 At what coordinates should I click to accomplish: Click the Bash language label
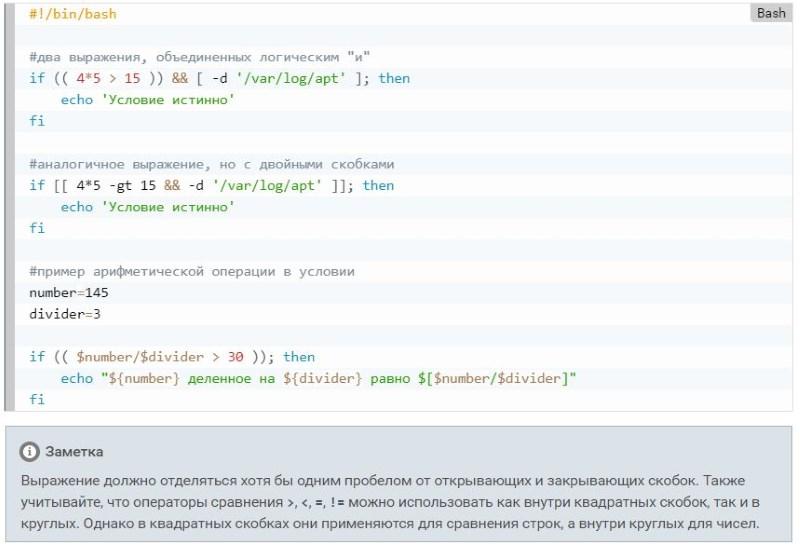click(x=771, y=13)
